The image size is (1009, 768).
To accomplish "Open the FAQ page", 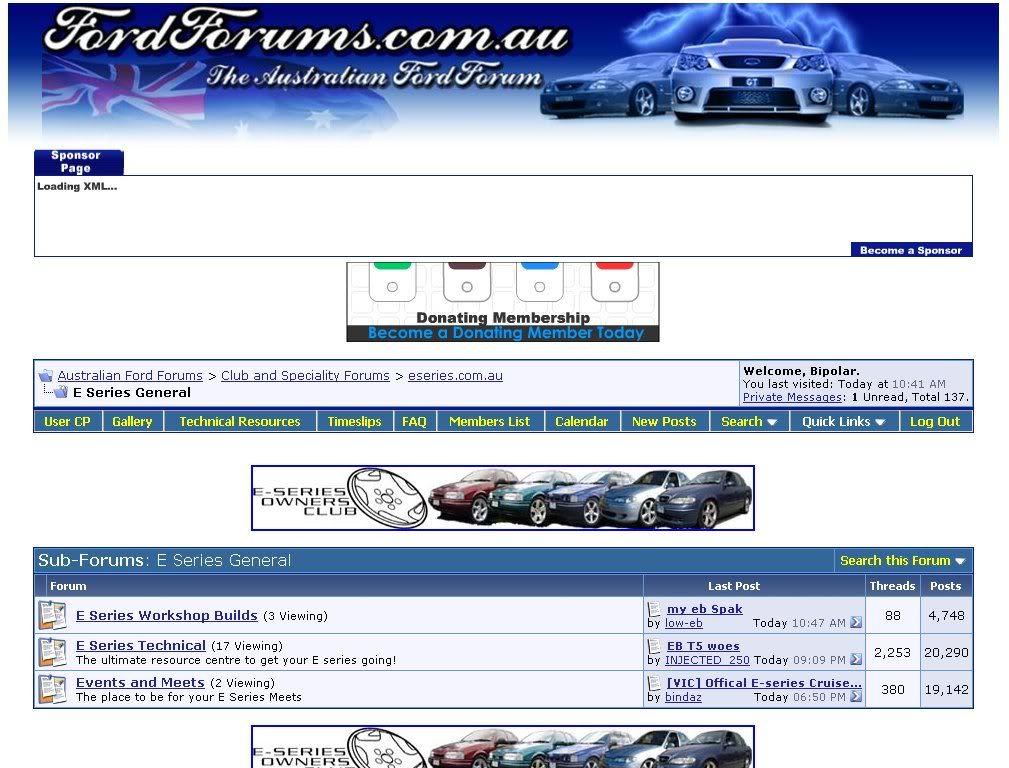I will click(x=414, y=422).
